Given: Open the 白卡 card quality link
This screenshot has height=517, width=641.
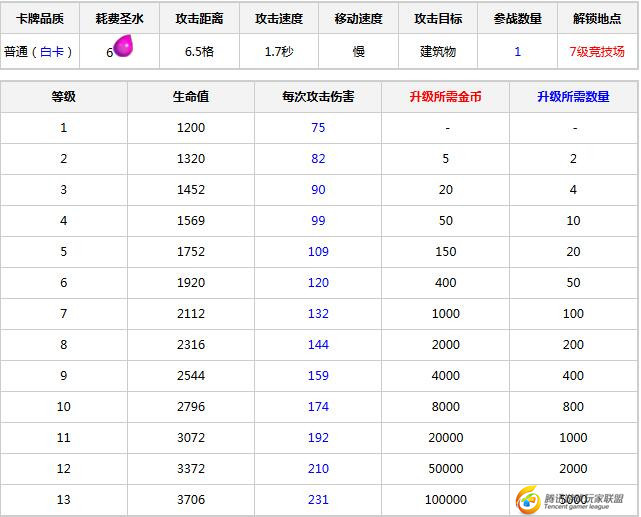Looking at the screenshot, I should click(55, 52).
